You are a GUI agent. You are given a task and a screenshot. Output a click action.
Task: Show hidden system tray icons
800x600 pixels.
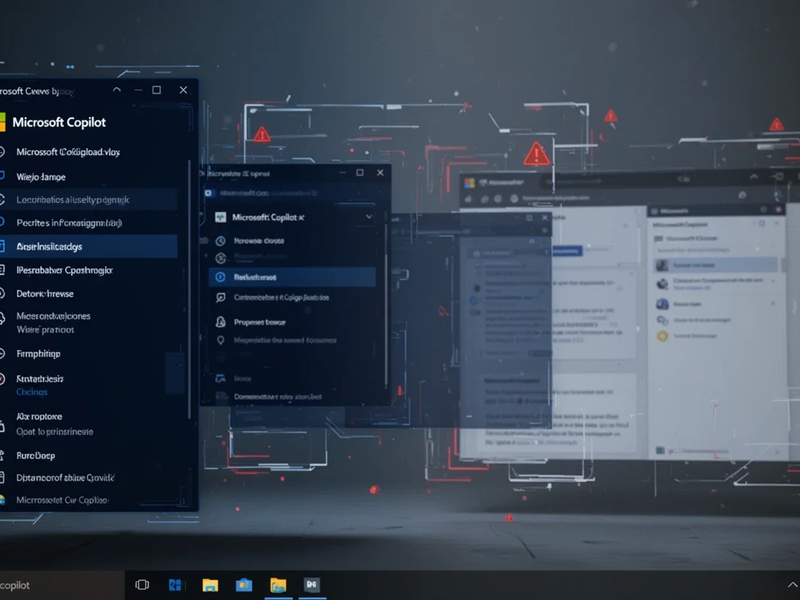coord(792,585)
